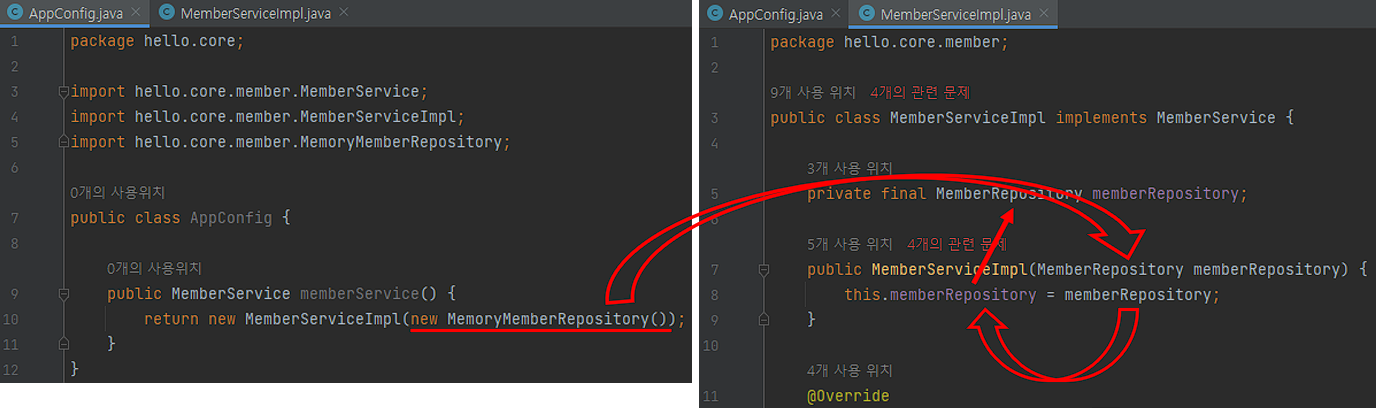The image size is (1376, 408).
Task: Click constructor name 'MemberServiceImpl' on line 7
Action: click(949, 270)
